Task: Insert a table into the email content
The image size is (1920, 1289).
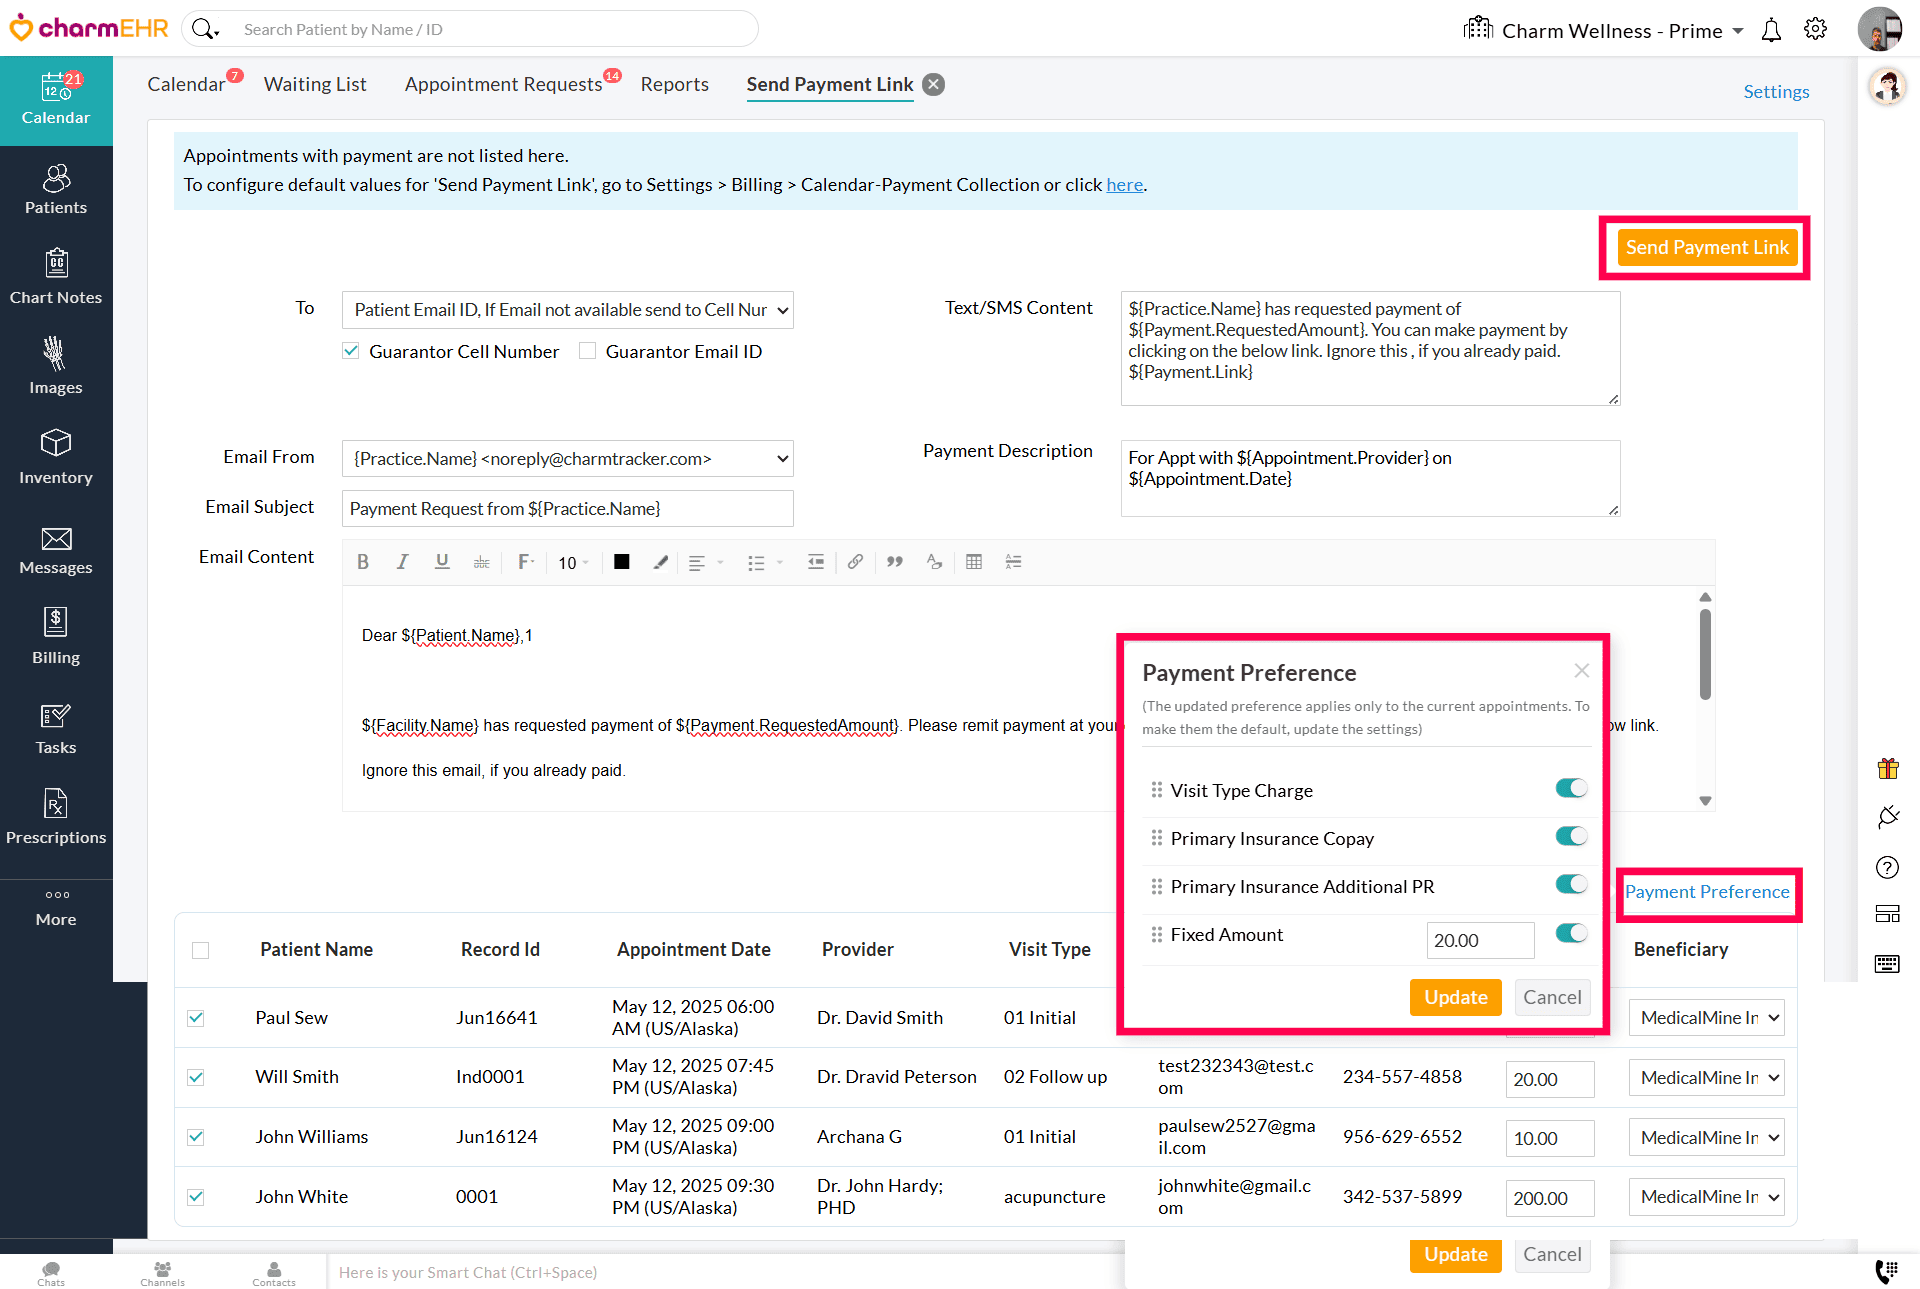Action: tap(974, 562)
